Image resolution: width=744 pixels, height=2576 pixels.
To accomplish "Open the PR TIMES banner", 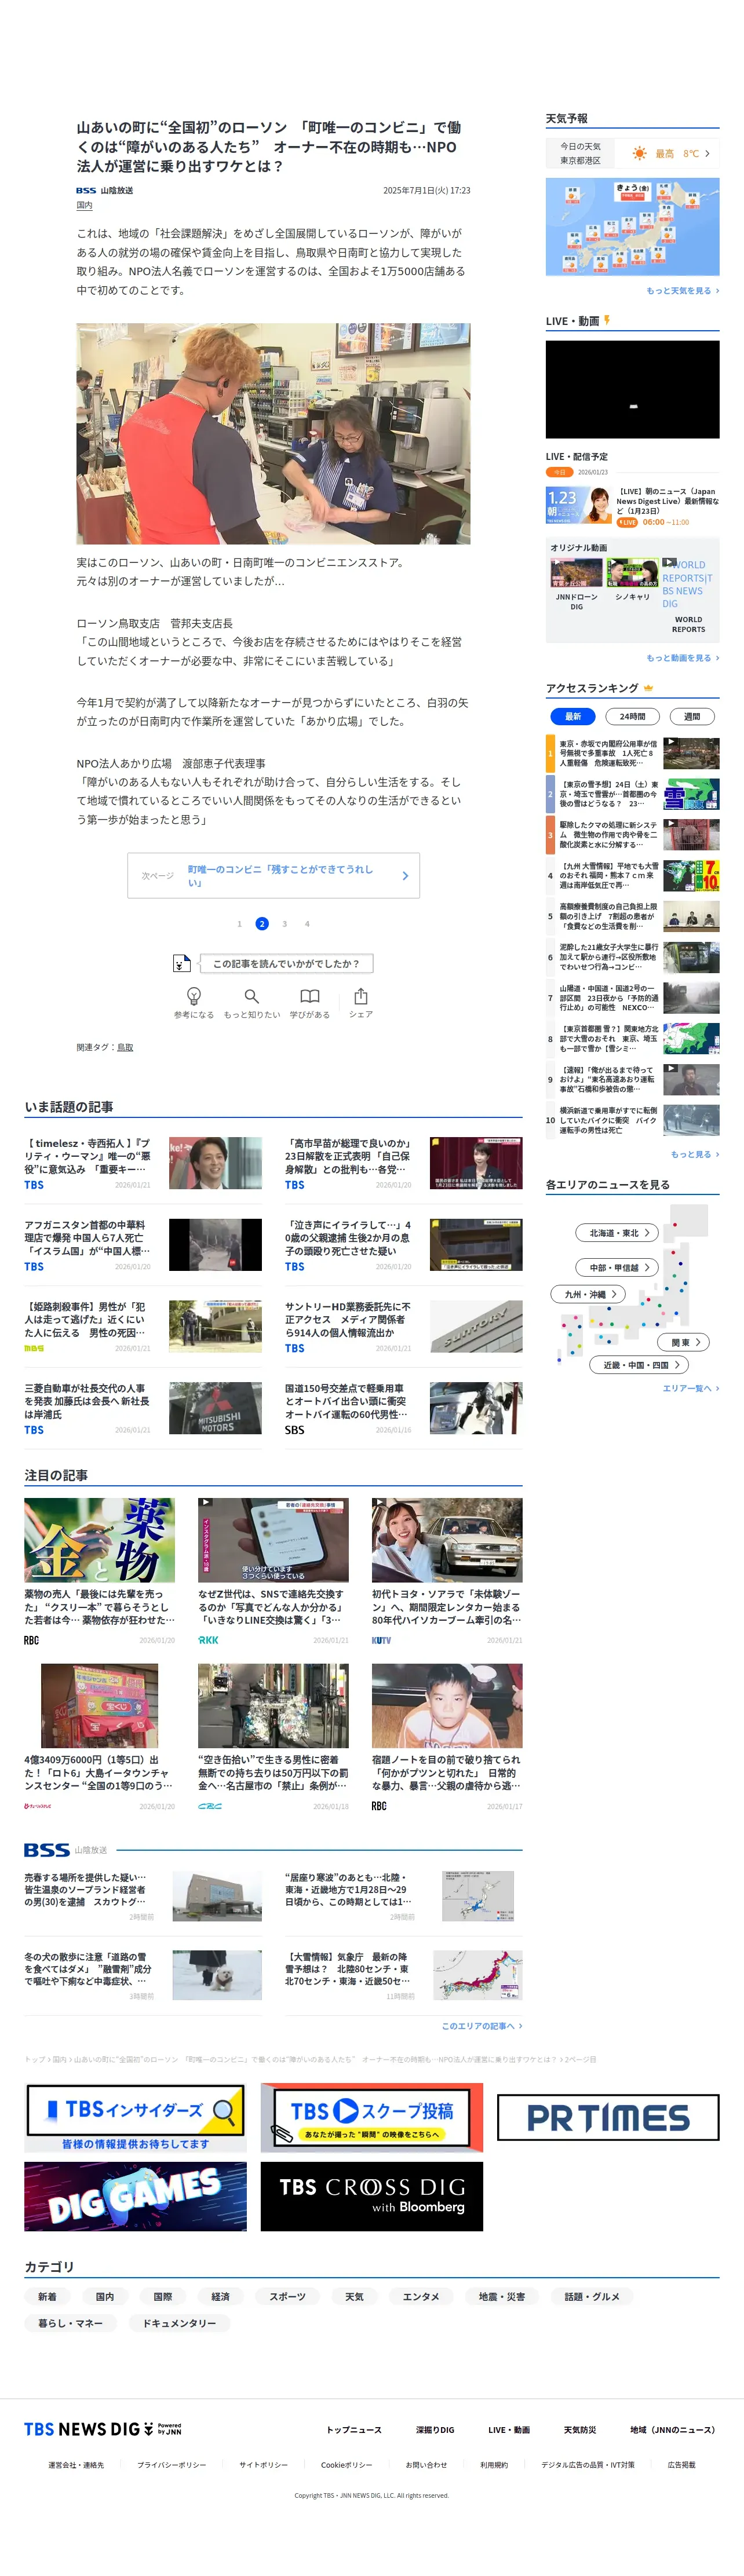I will (608, 2117).
